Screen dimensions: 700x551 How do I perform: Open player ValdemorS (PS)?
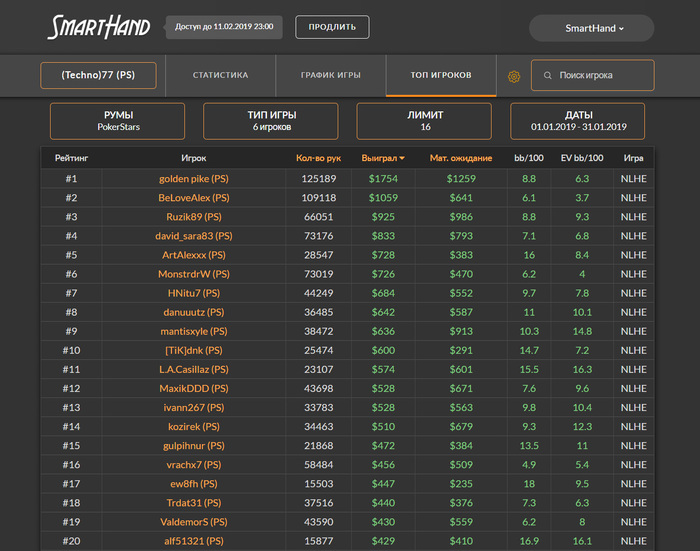pyautogui.click(x=194, y=522)
